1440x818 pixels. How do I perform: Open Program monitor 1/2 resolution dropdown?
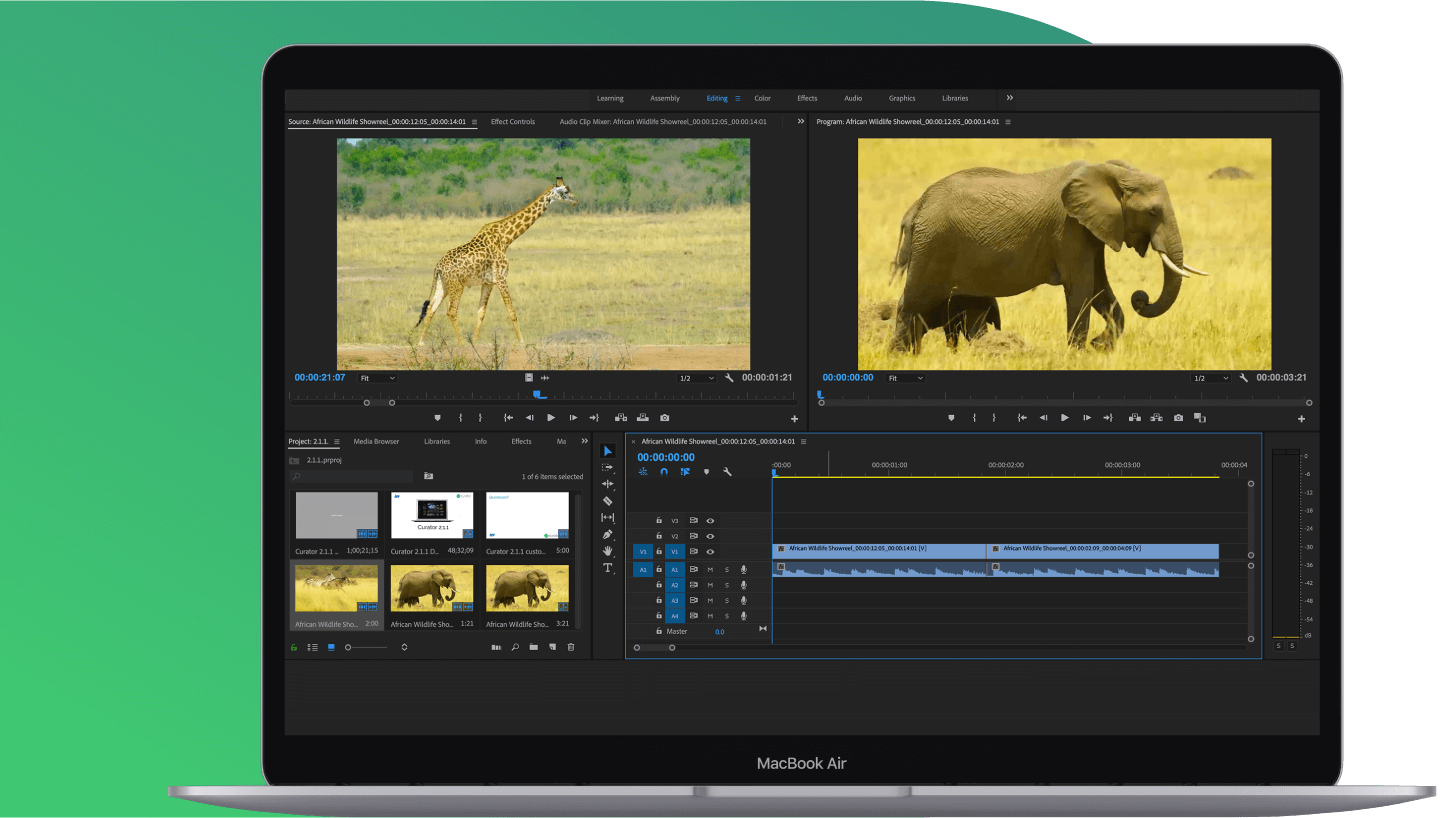1211,378
